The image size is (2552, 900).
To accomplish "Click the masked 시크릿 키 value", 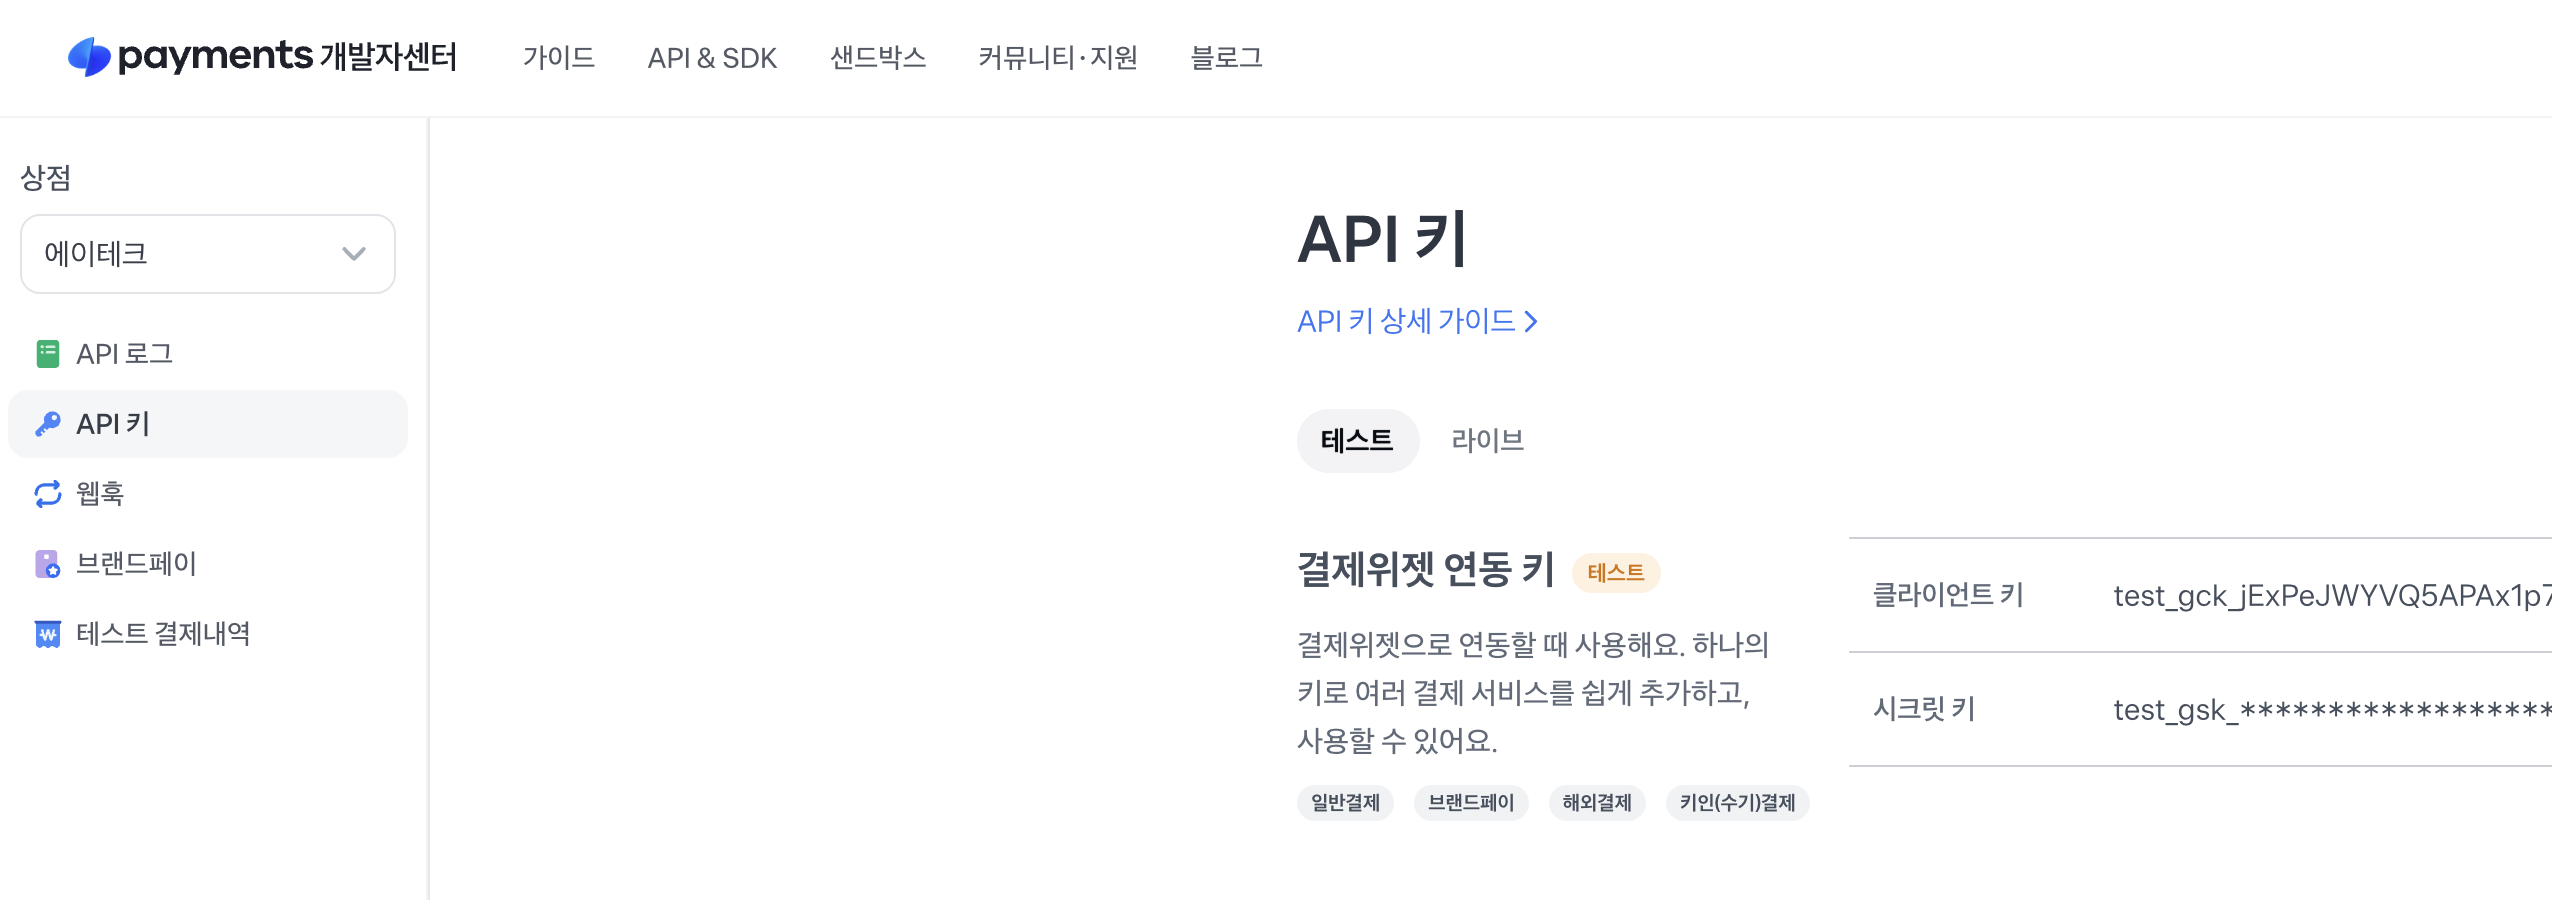I will tap(2330, 710).
